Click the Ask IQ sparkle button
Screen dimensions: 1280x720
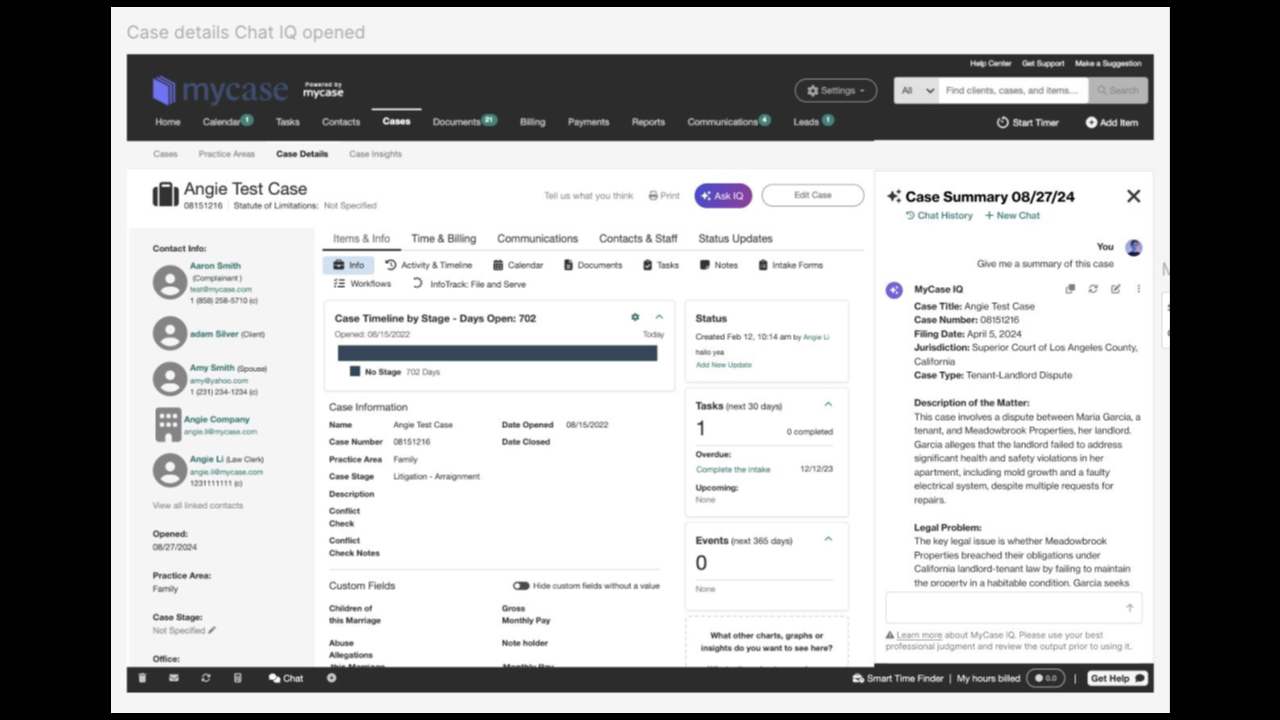722,196
